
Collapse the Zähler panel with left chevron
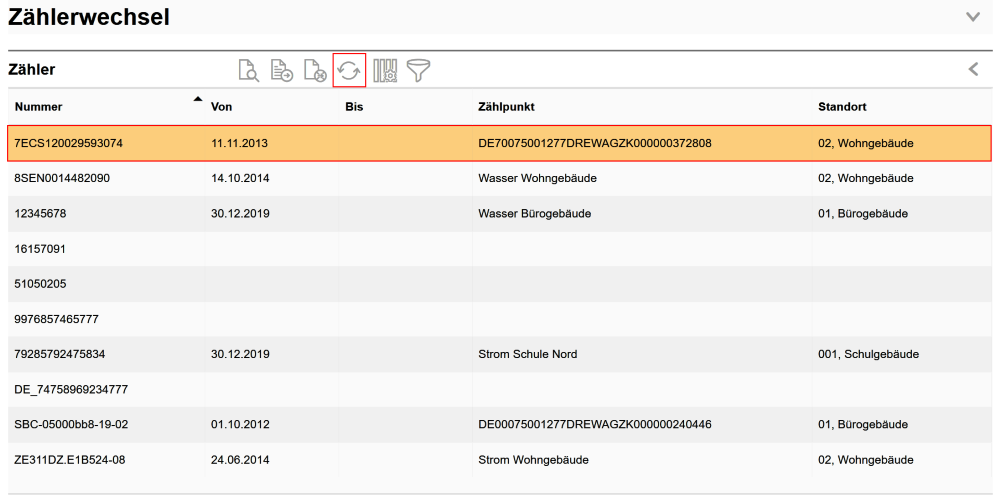[x=973, y=69]
